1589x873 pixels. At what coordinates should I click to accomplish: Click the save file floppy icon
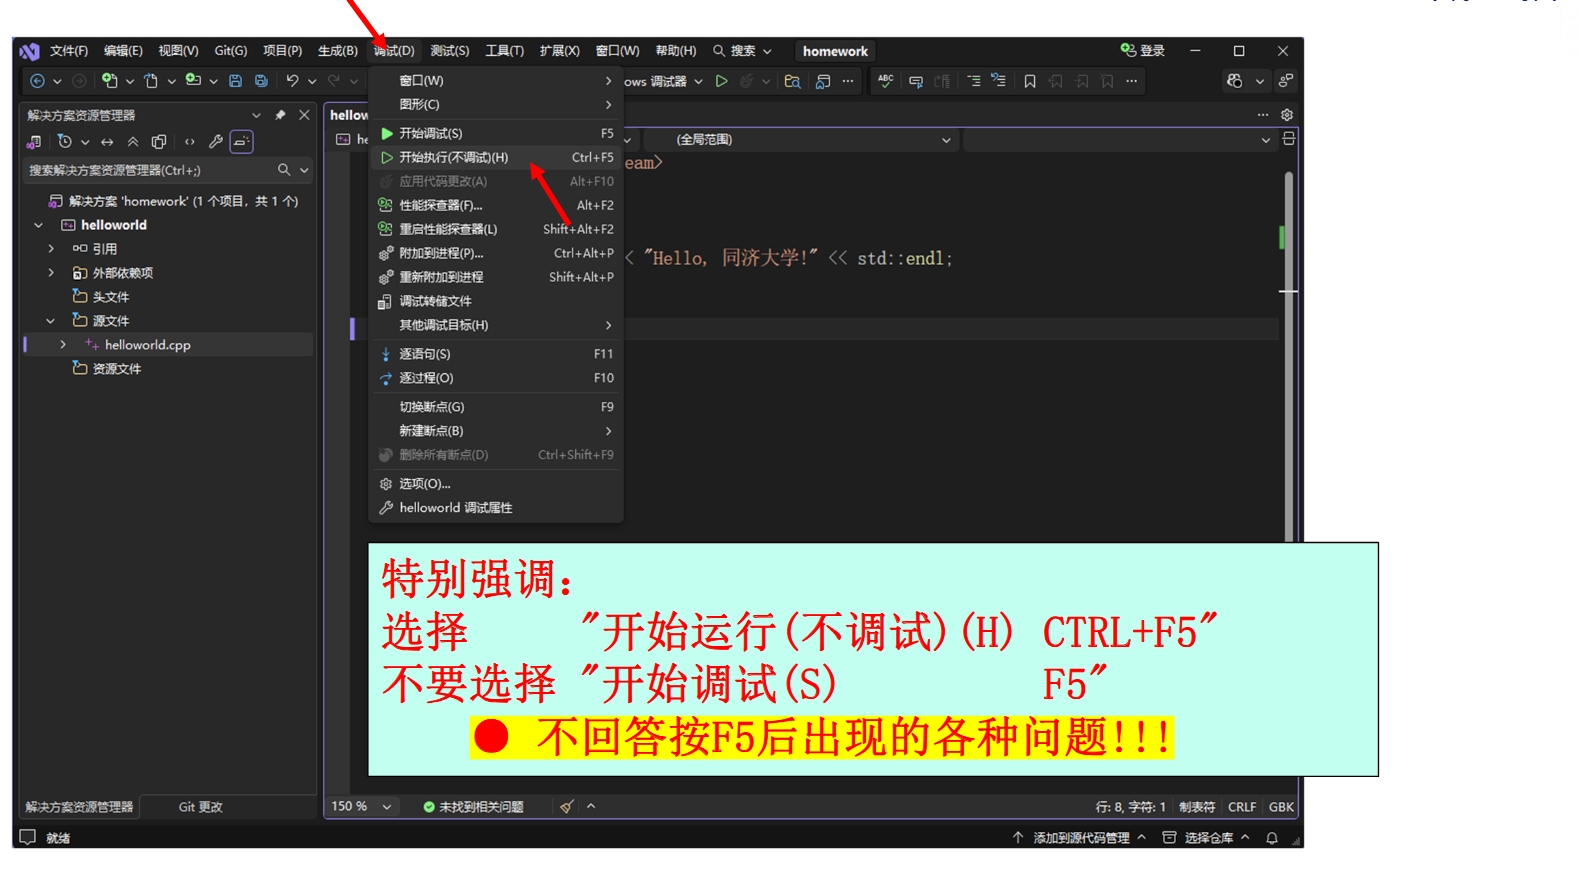(235, 81)
